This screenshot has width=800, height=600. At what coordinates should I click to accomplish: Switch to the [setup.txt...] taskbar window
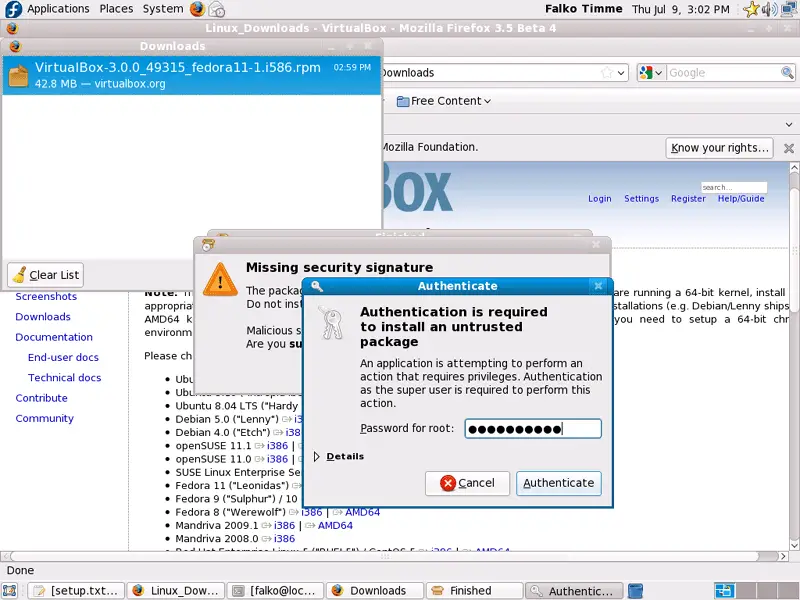(76, 591)
